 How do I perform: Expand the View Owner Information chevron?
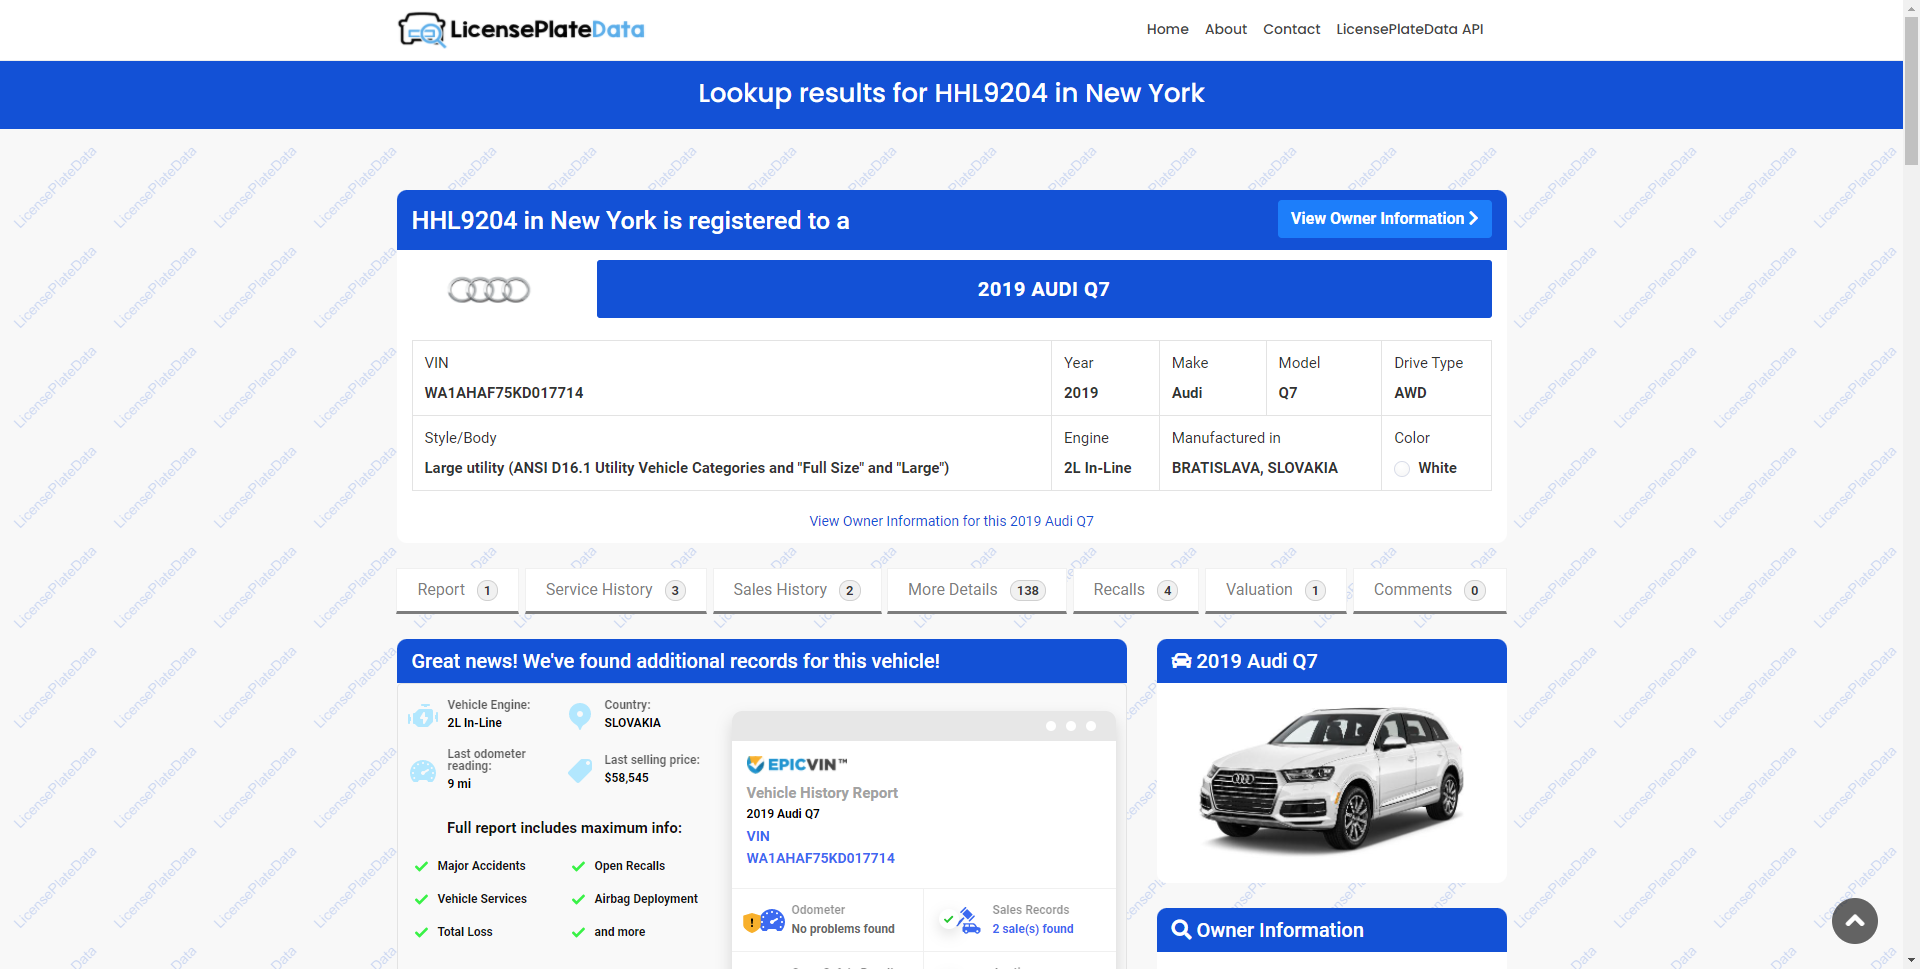pos(1474,218)
